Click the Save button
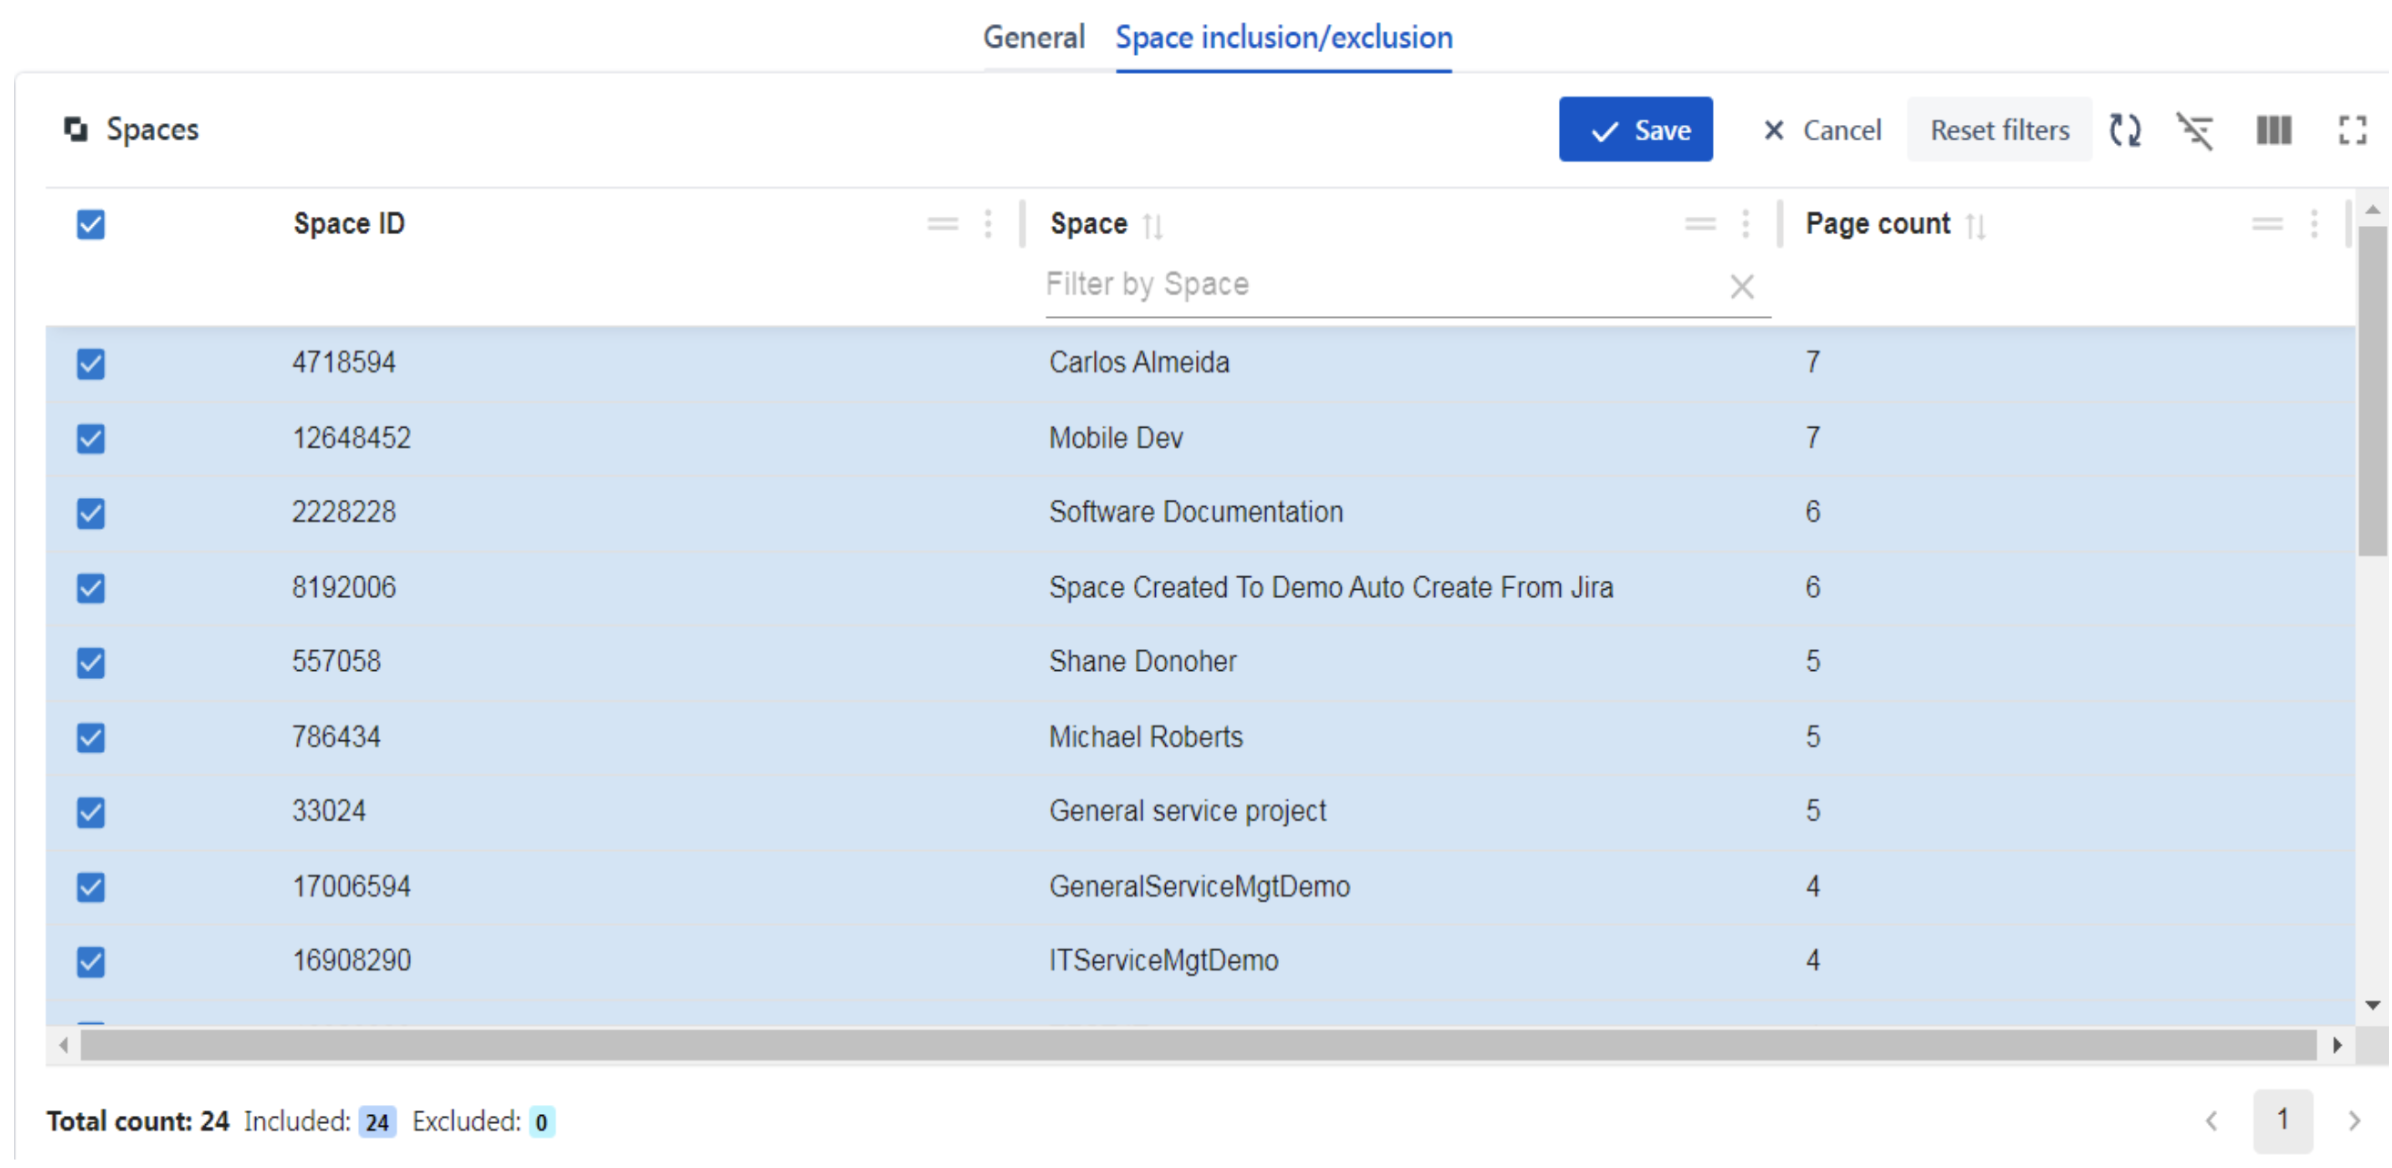The width and height of the screenshot is (2392, 1168). point(1635,130)
